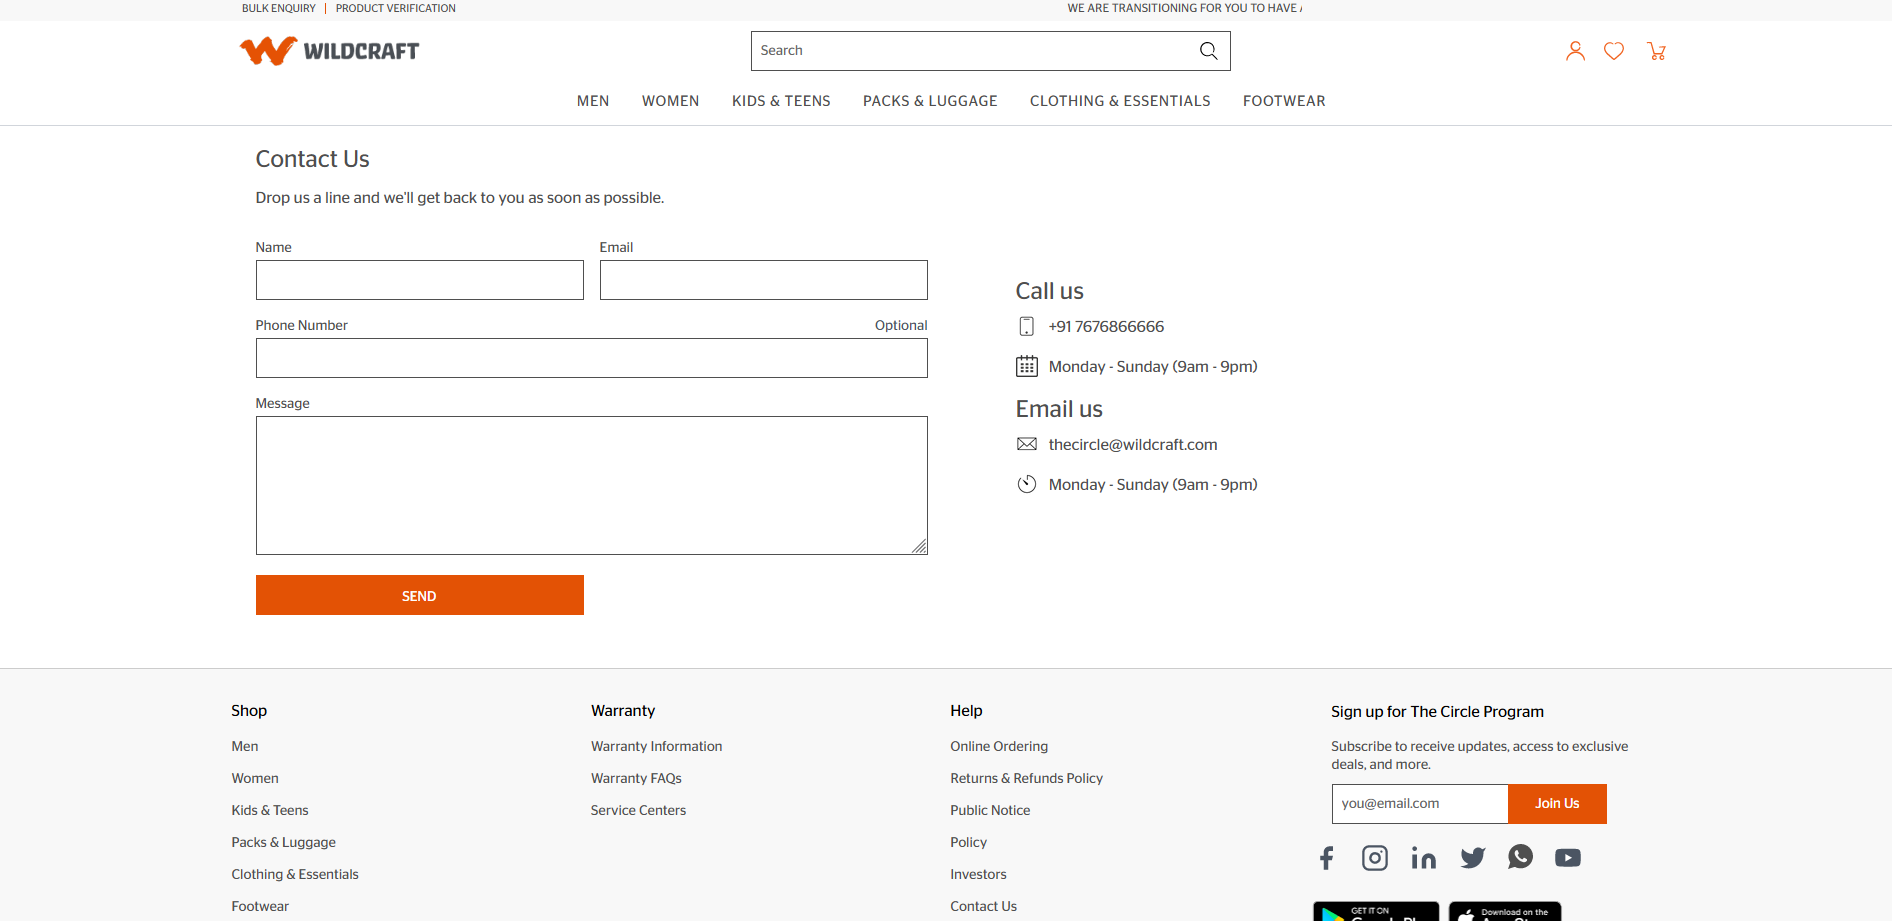
Task: Focus the Phone Number input field
Action: tap(592, 358)
